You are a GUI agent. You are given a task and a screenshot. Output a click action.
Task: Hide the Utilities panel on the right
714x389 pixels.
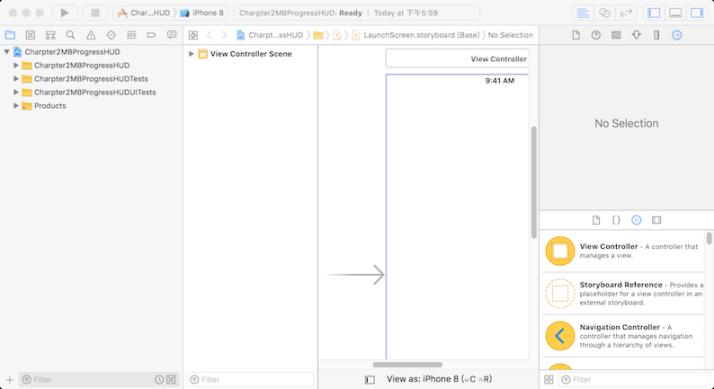[697, 13]
